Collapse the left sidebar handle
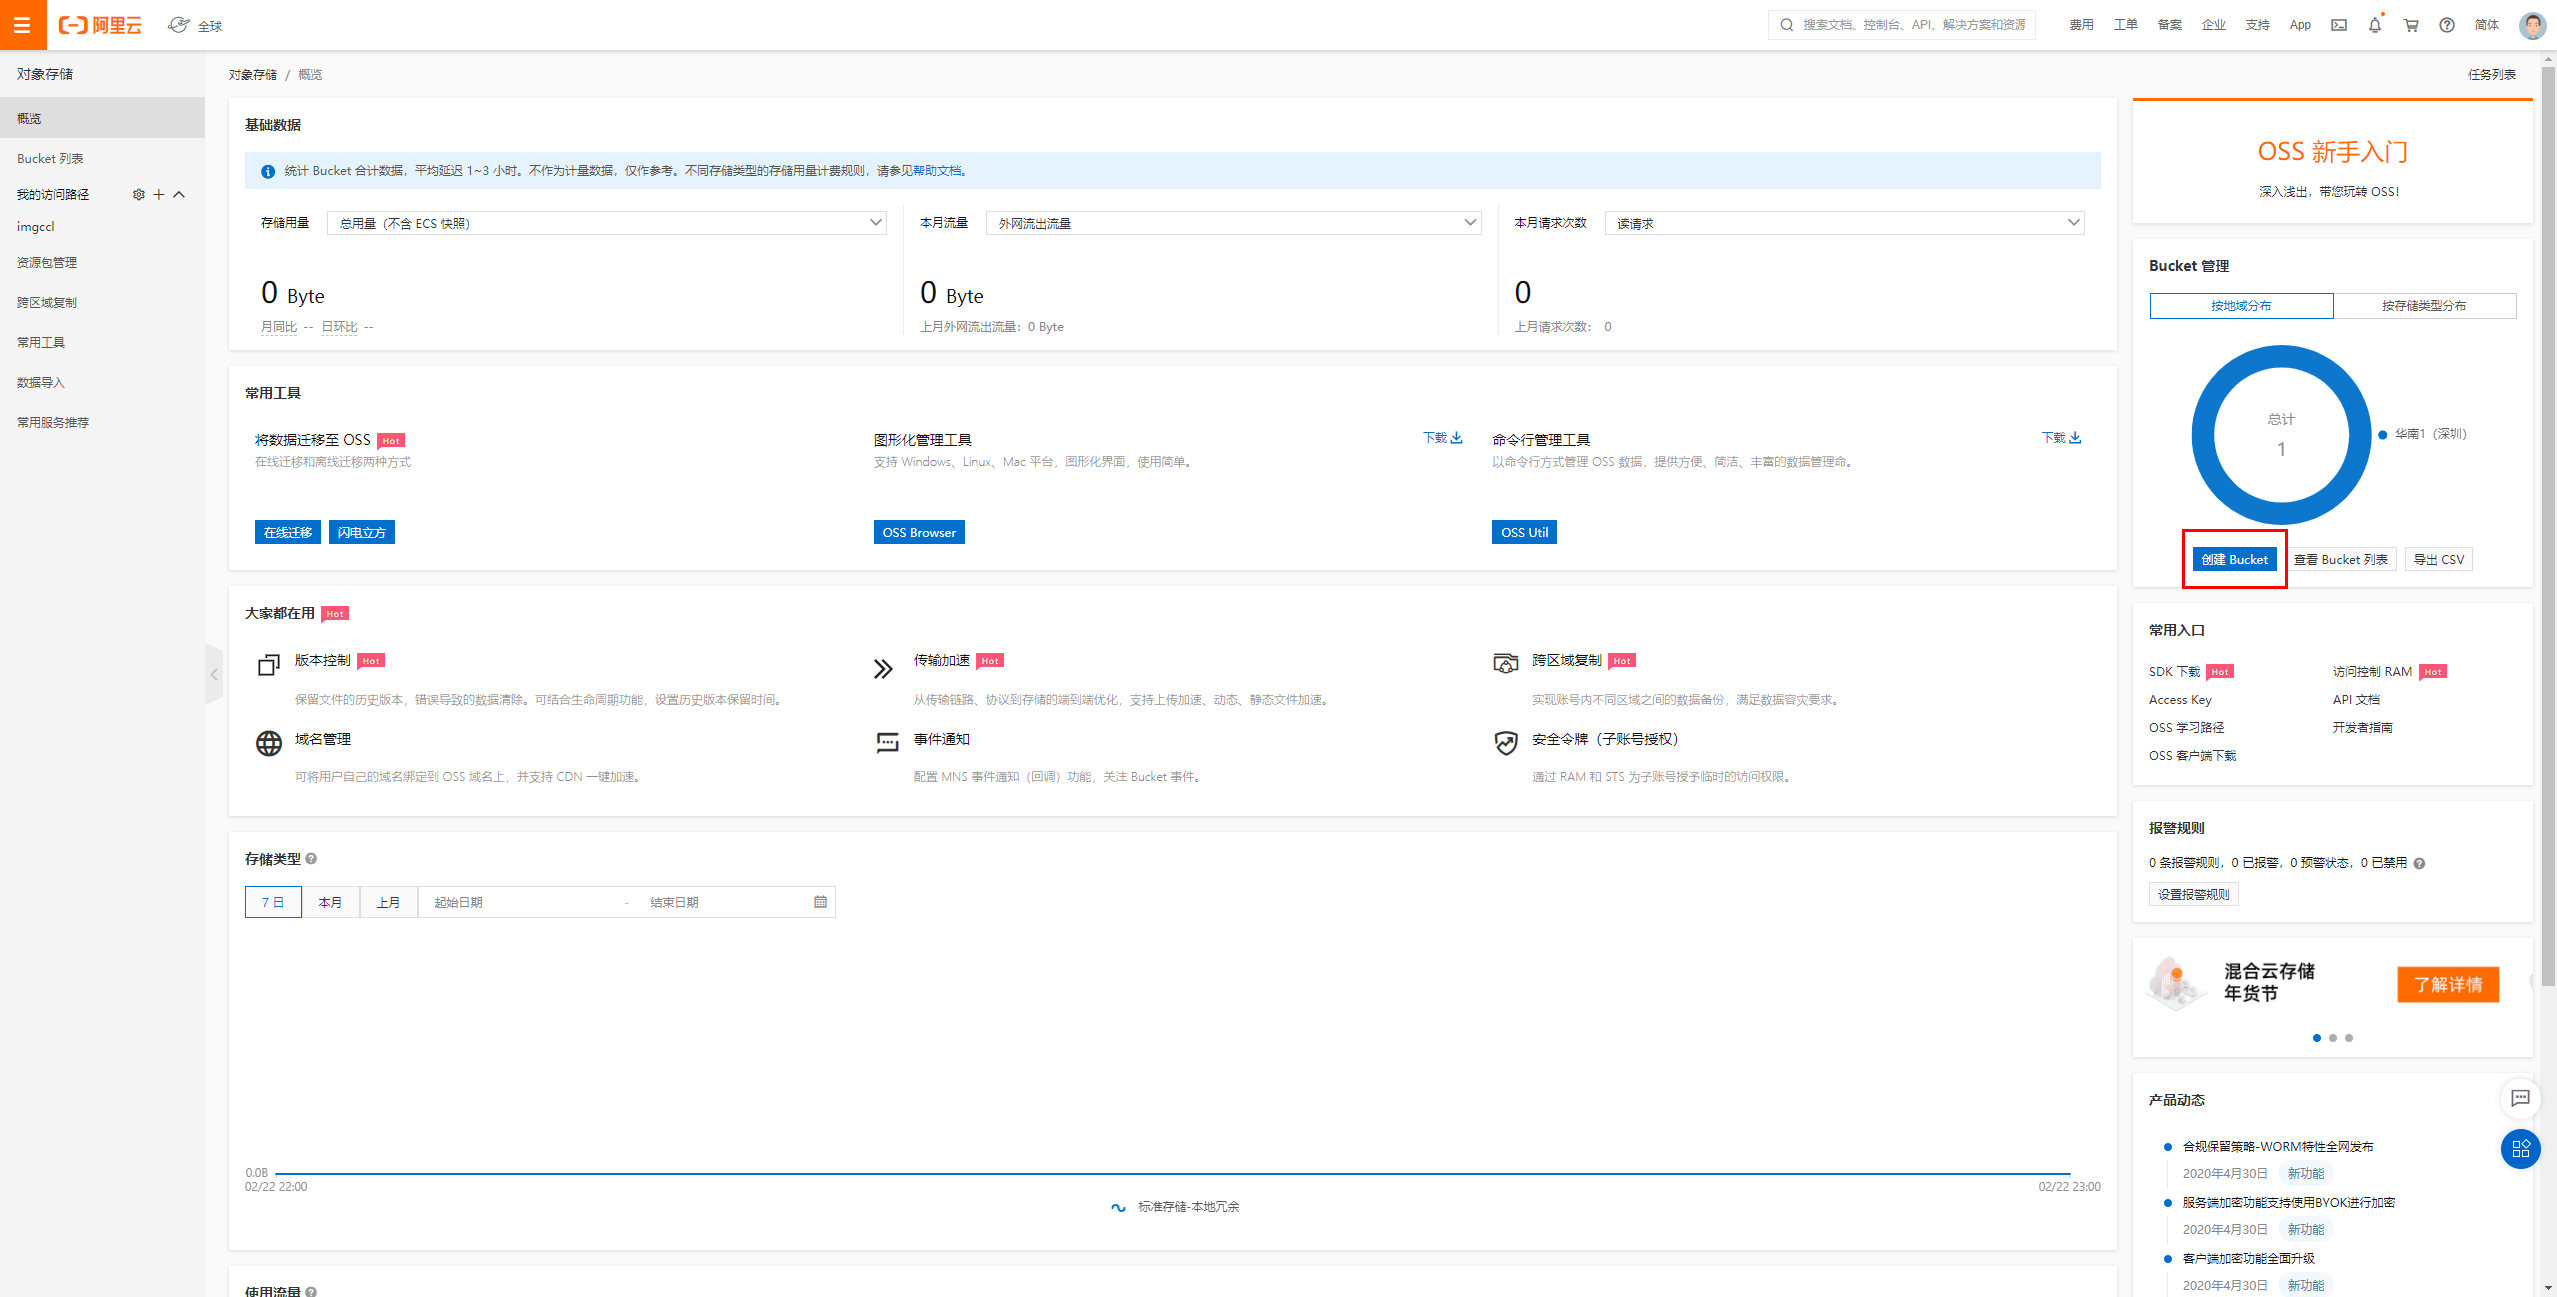2557x1297 pixels. point(214,675)
